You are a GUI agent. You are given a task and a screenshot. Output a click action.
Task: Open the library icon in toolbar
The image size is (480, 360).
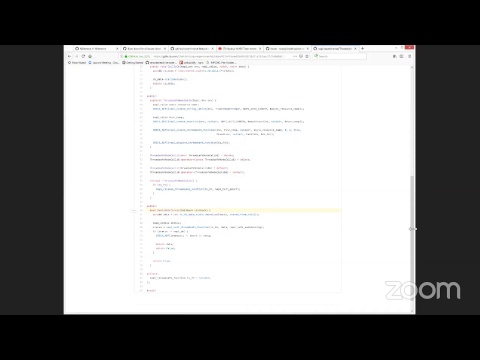[395, 56]
